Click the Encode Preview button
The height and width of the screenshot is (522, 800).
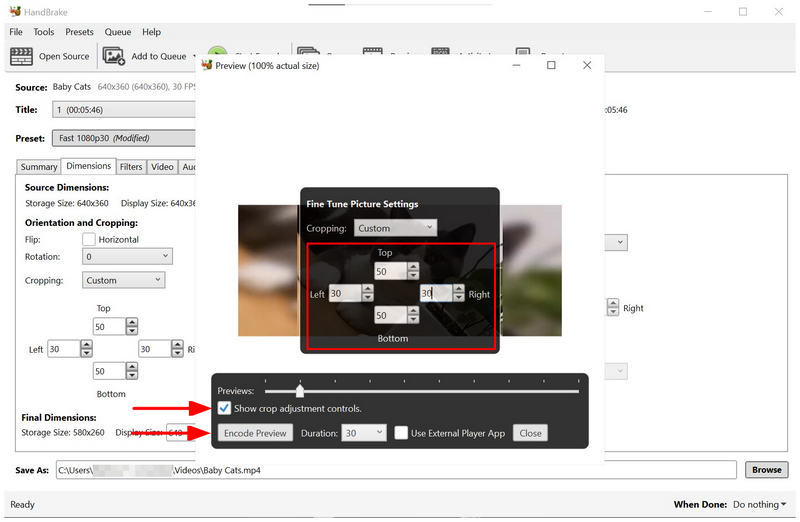click(255, 433)
